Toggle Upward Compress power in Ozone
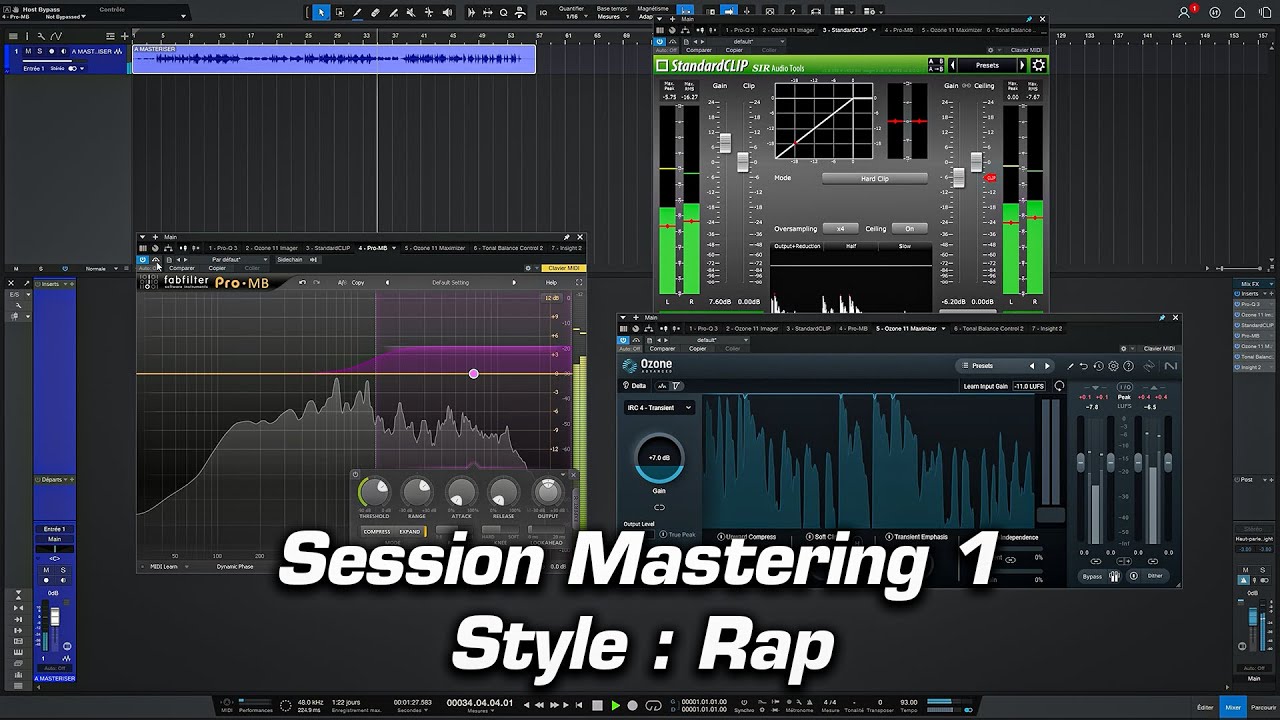The image size is (1280, 720). pyautogui.click(x=721, y=537)
